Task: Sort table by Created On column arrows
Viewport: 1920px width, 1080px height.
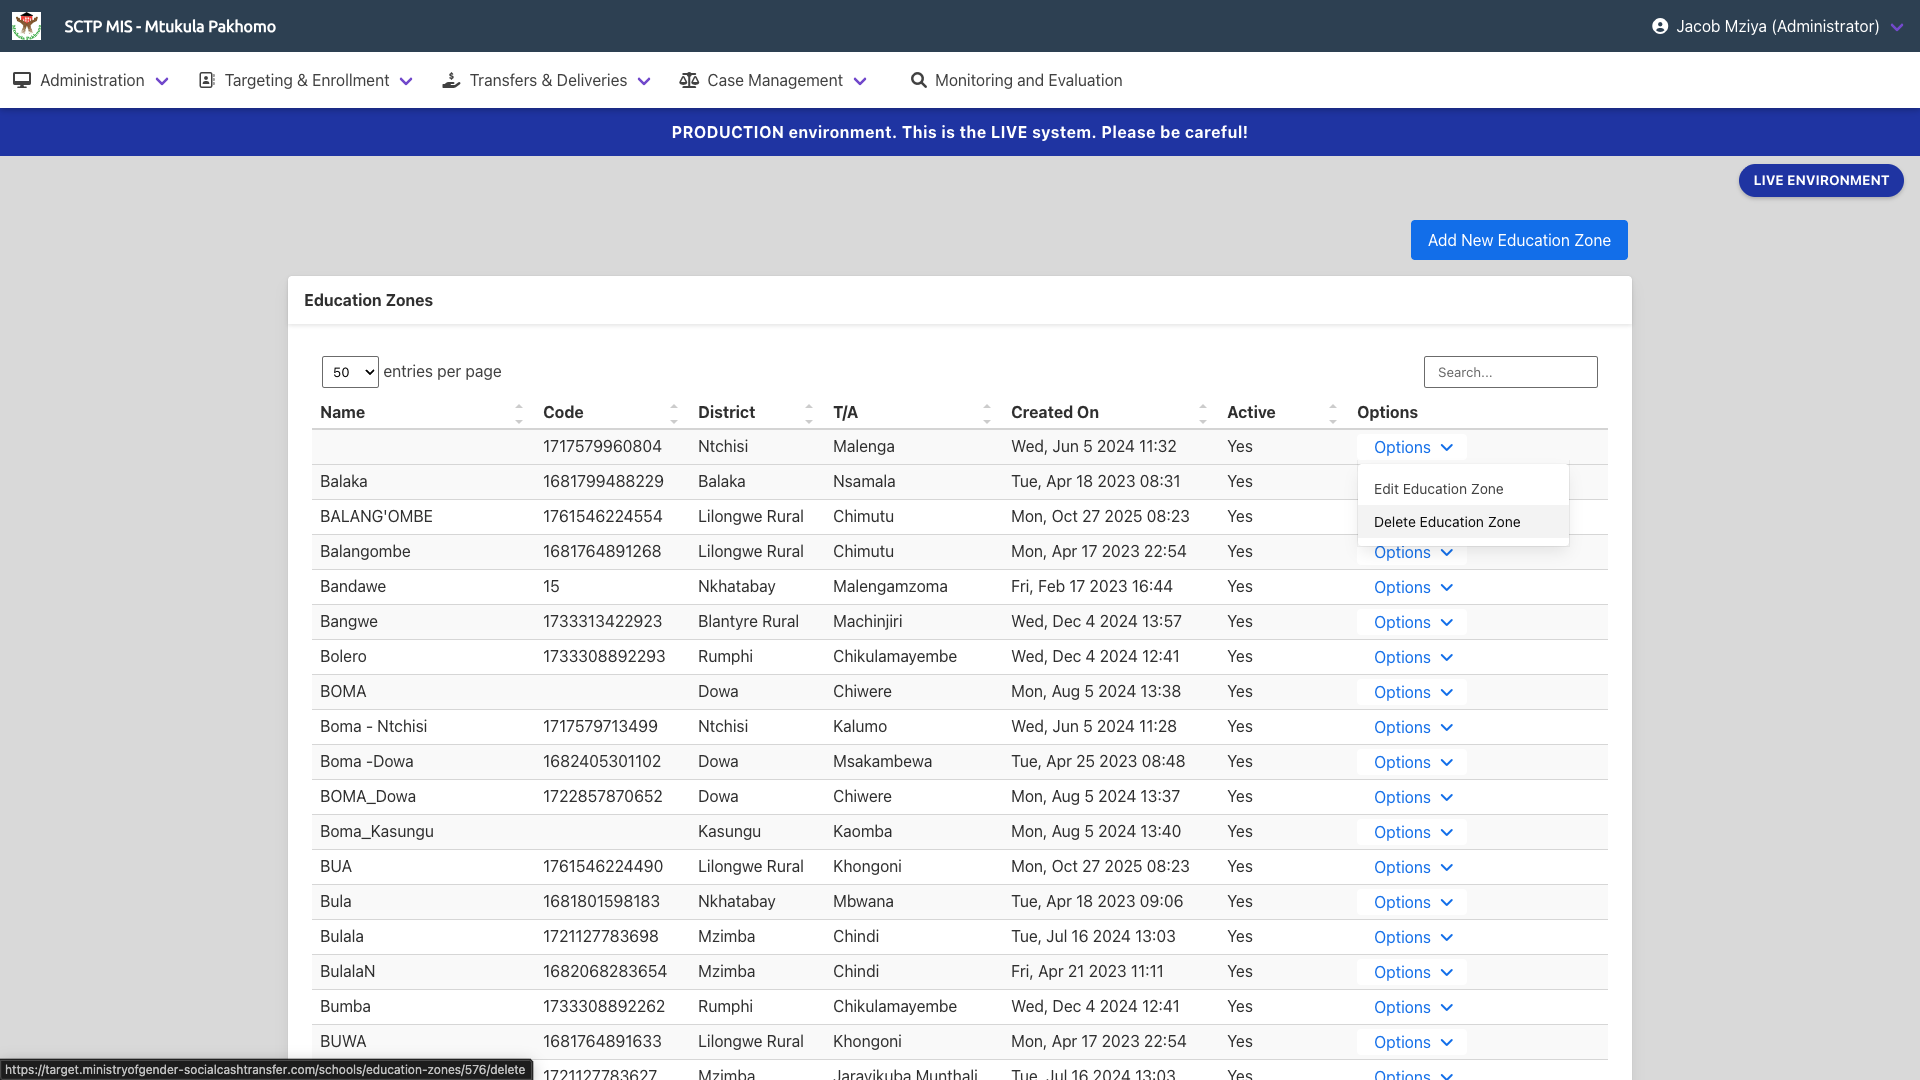Action: coord(1203,413)
